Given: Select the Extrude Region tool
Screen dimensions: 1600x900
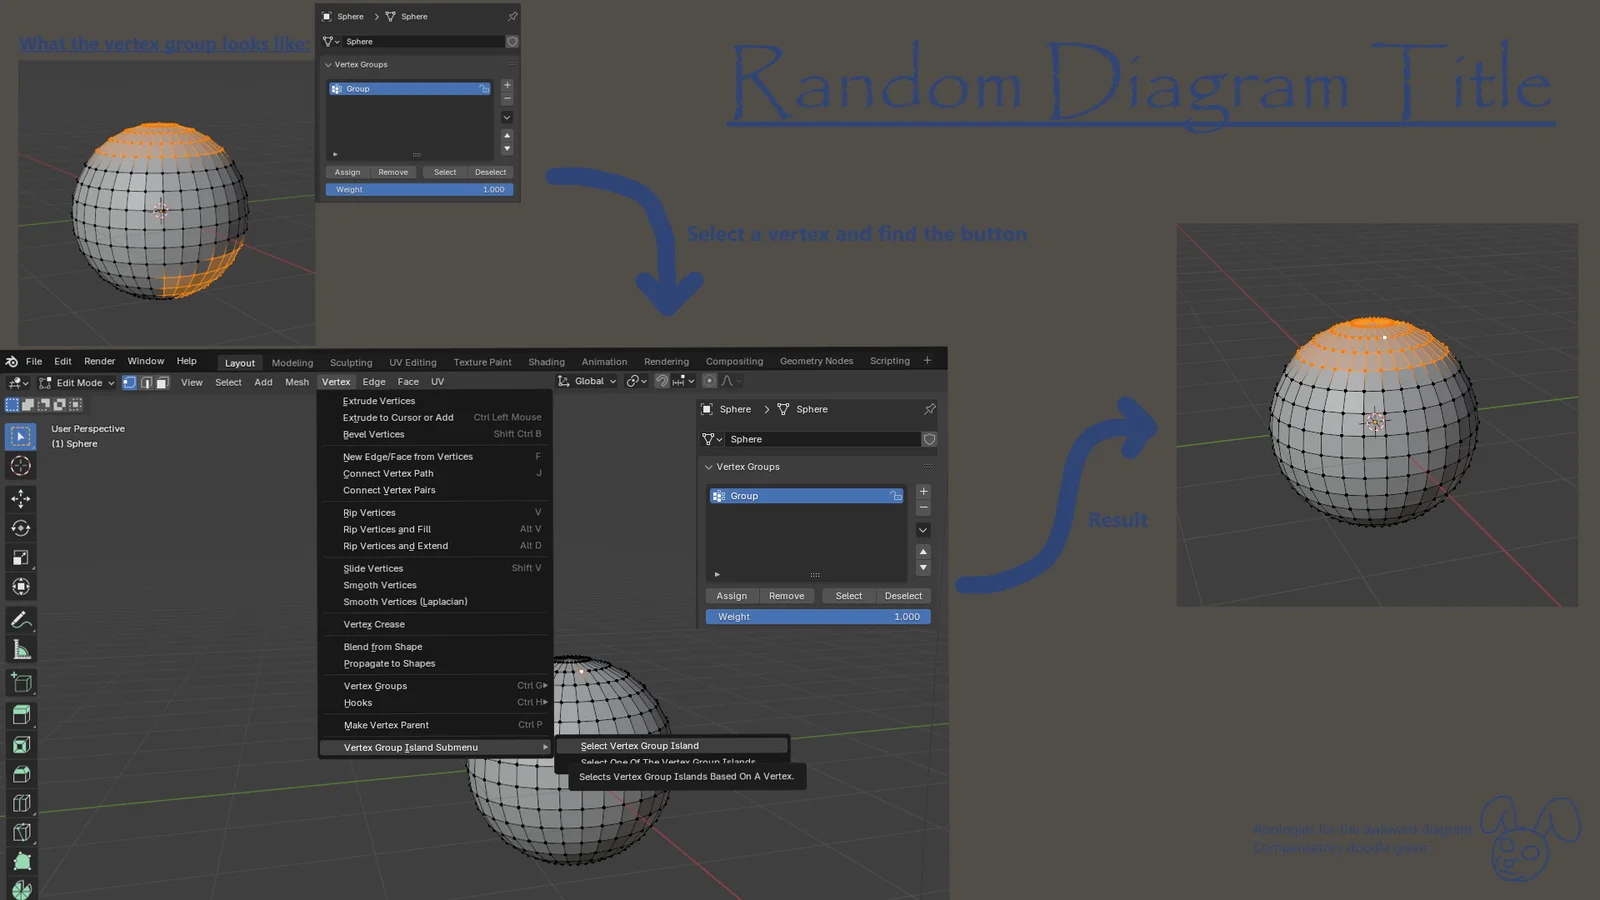Looking at the screenshot, I should [20, 715].
